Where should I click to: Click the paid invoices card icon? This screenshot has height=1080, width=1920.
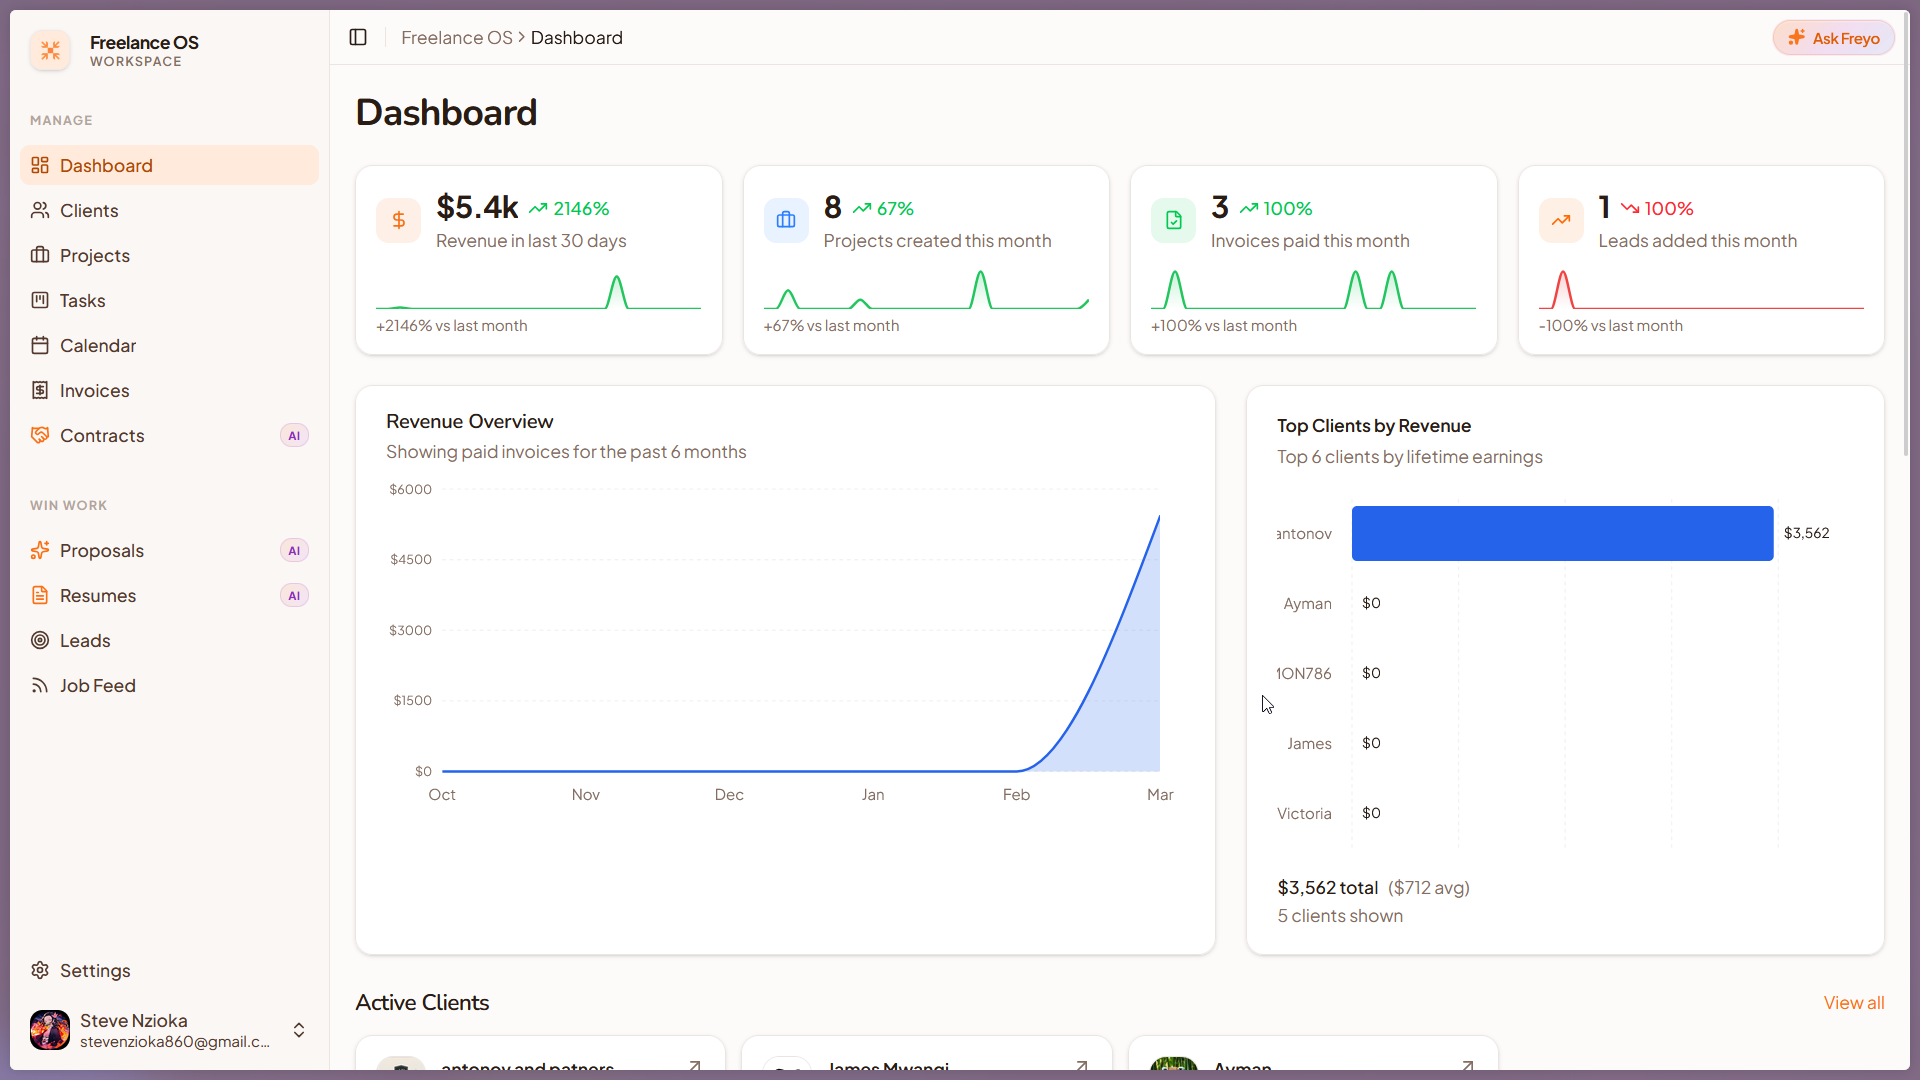coord(1173,221)
